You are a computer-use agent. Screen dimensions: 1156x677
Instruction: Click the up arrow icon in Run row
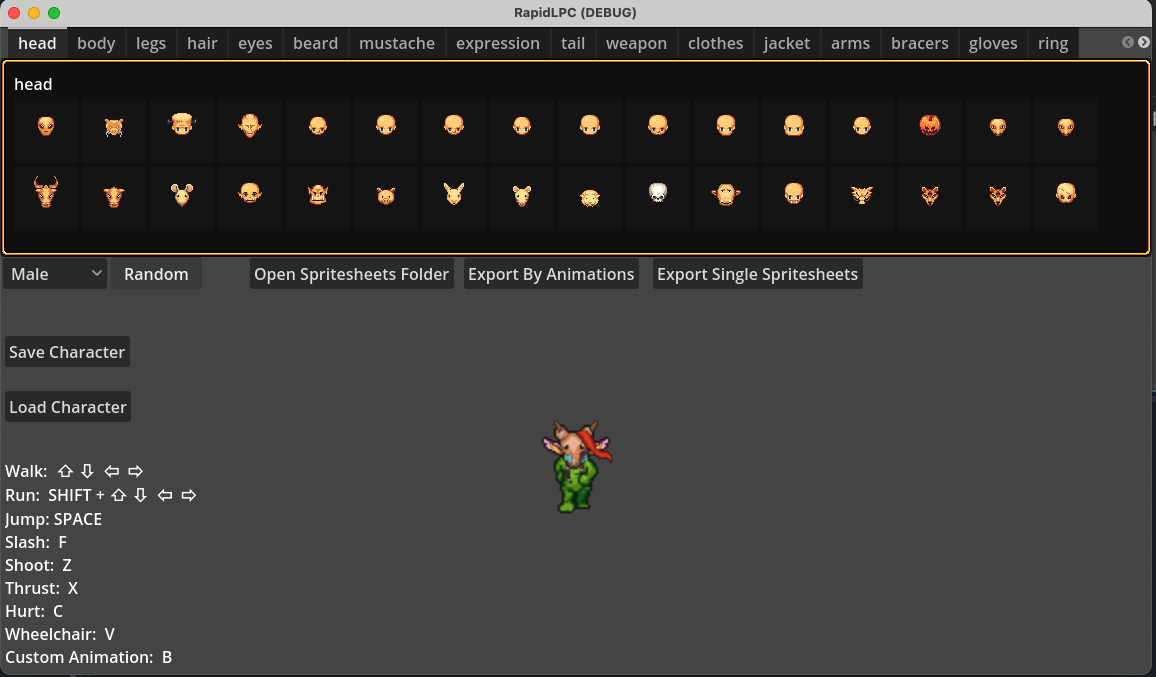119,495
